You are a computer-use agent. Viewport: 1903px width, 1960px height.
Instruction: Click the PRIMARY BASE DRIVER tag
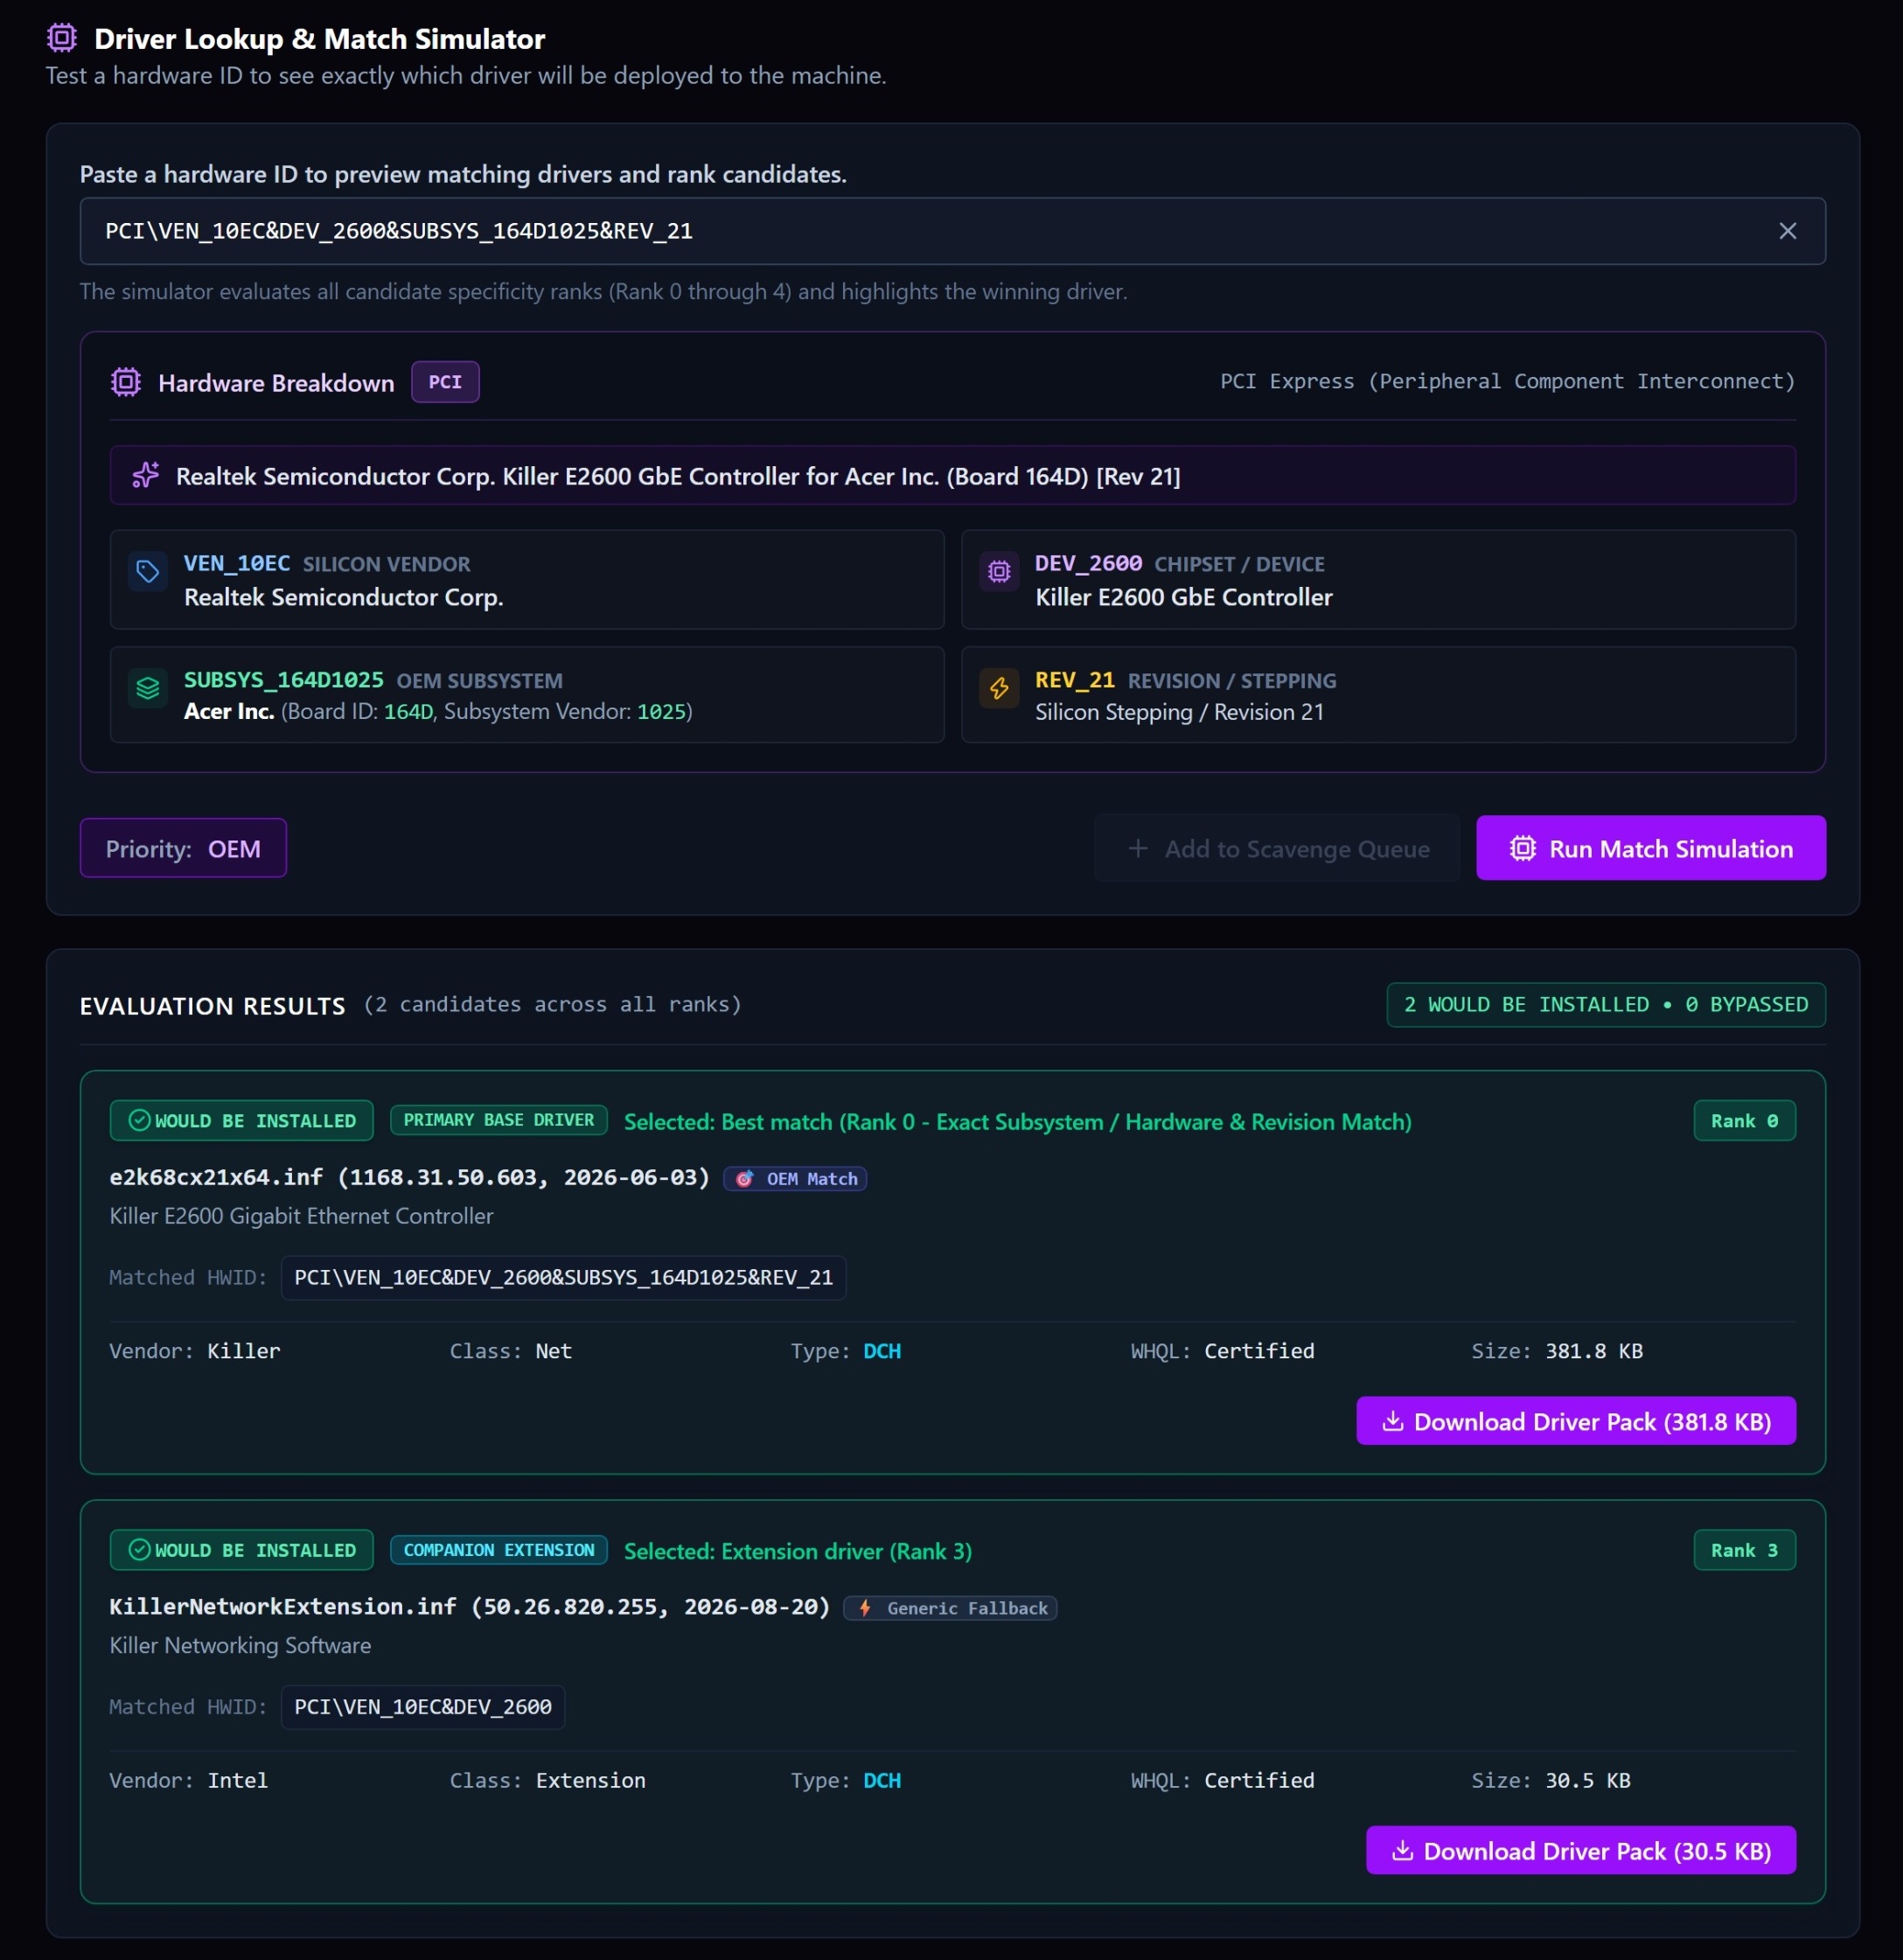[498, 1120]
